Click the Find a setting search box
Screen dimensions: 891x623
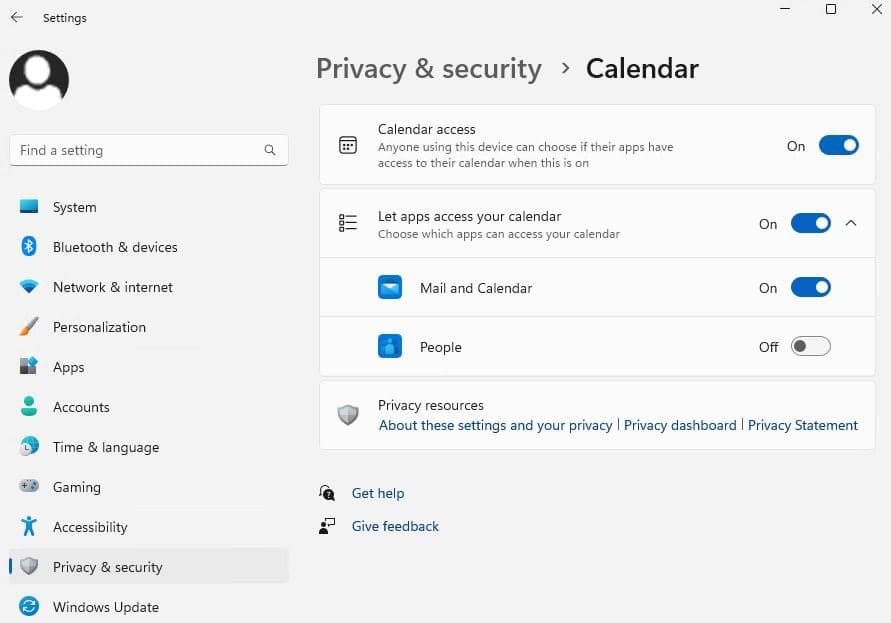tap(140, 150)
